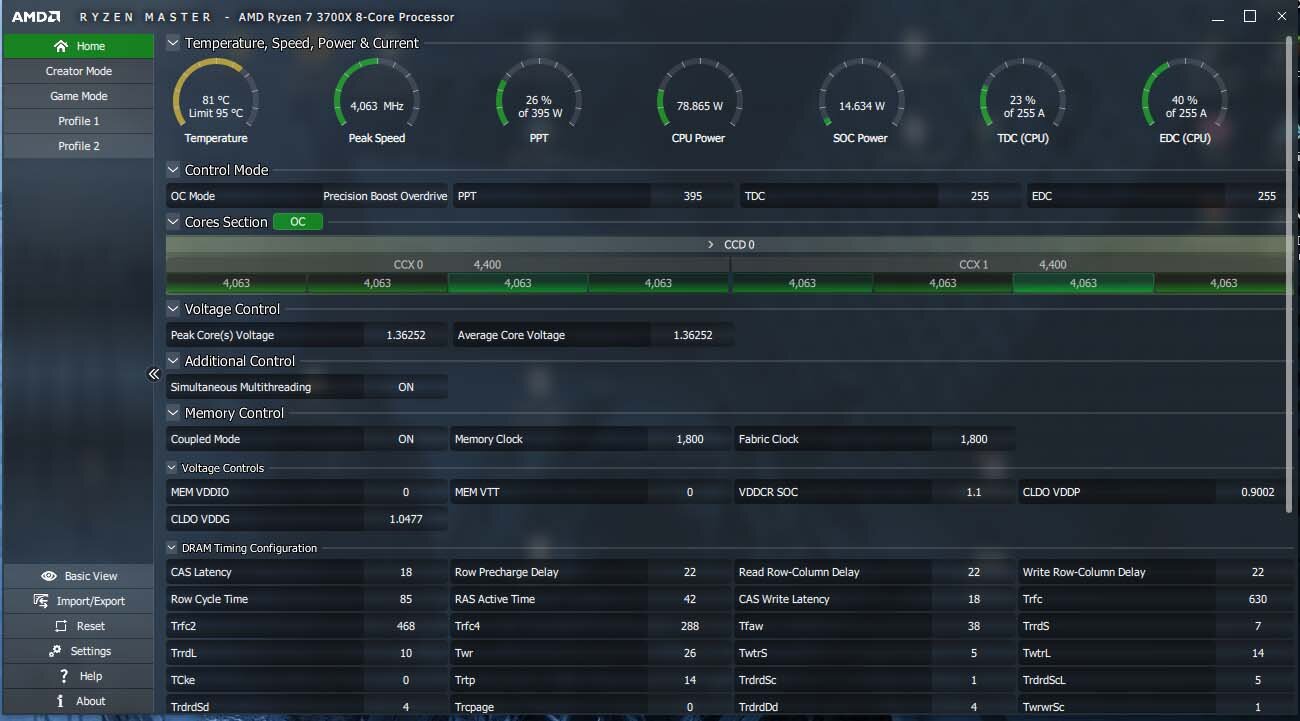Select Profile 1

[x=78, y=121]
